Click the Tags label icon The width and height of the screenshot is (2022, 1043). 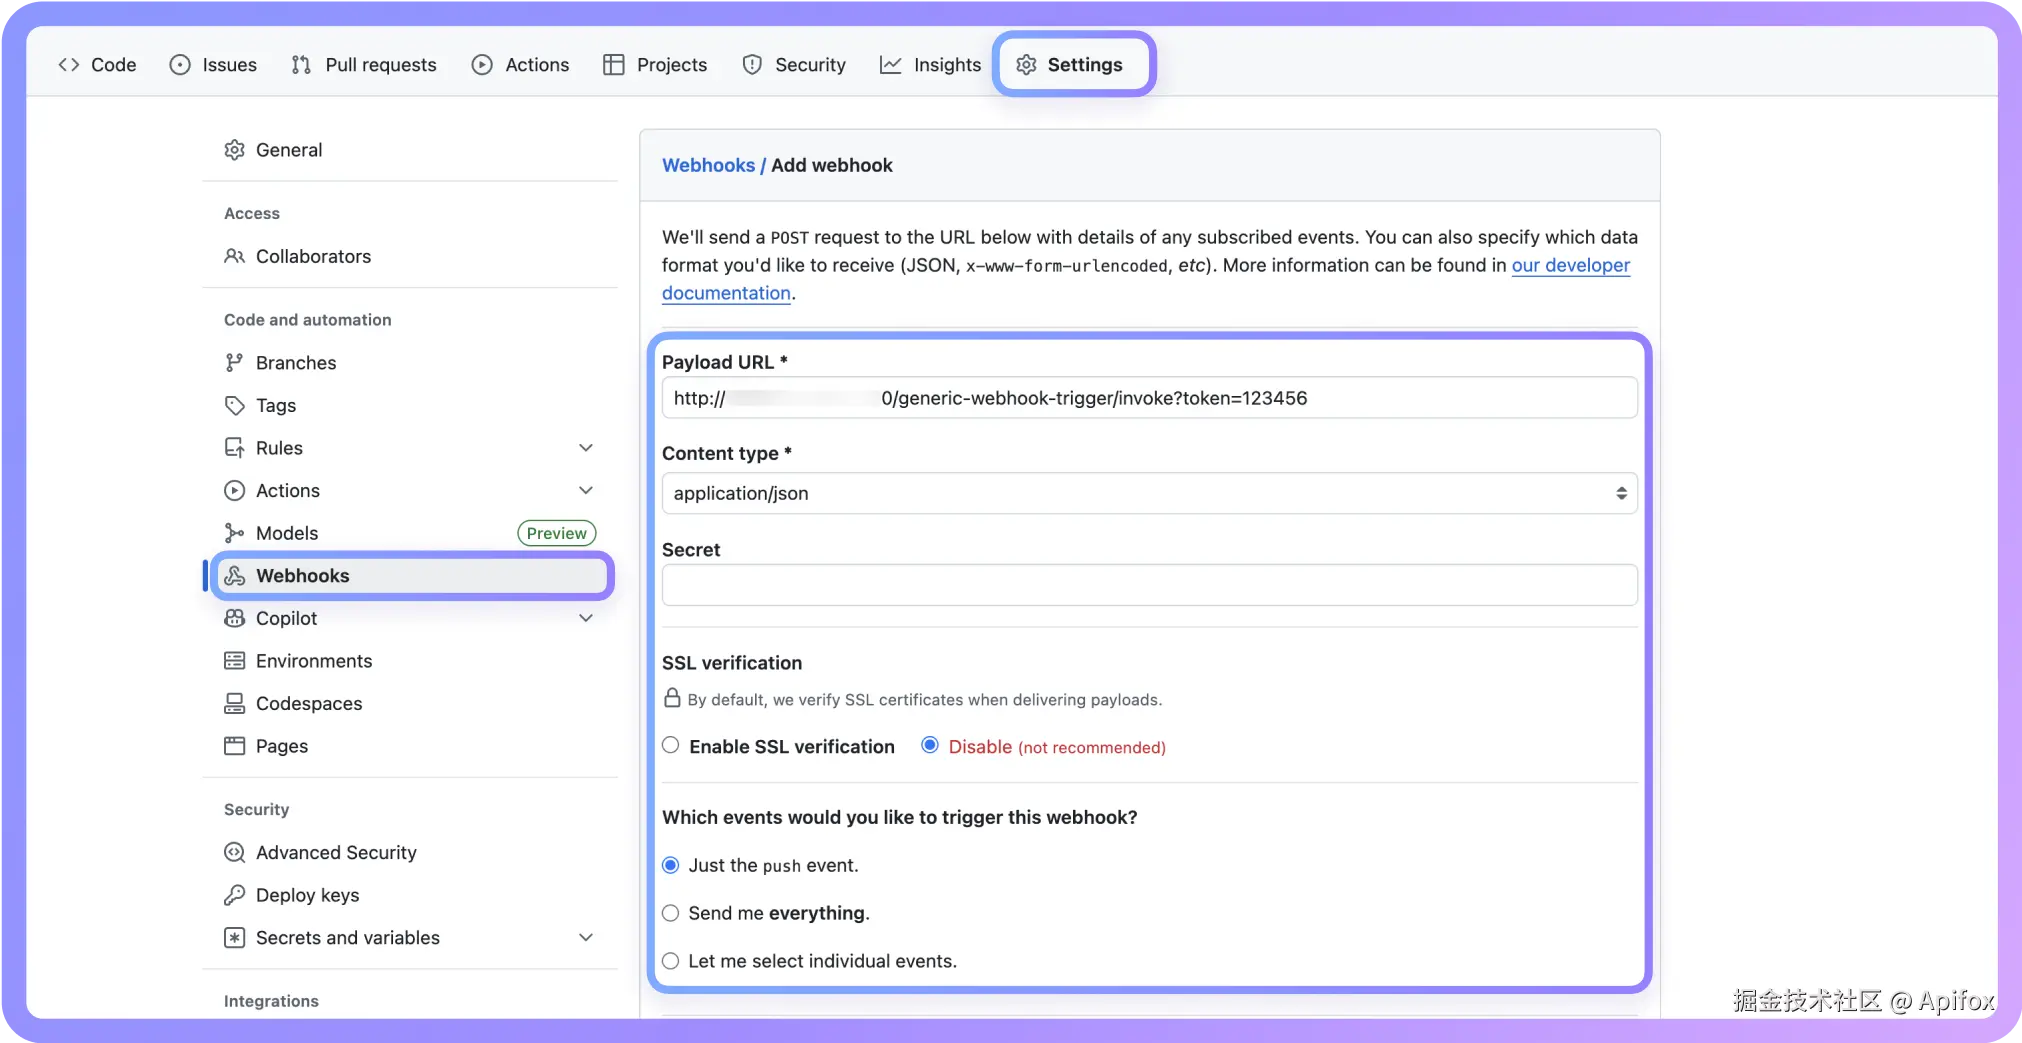[x=235, y=405]
